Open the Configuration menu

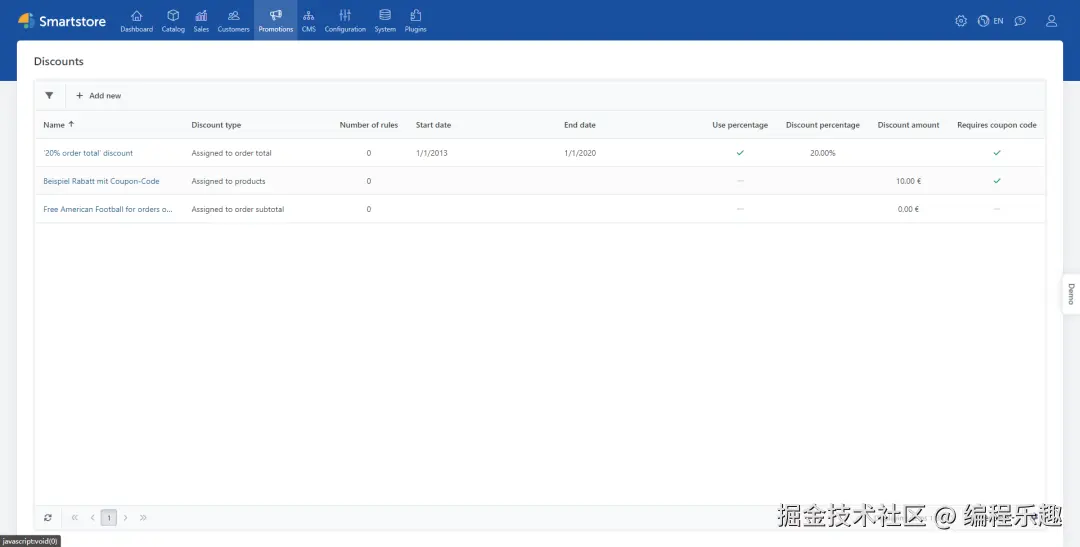click(x=345, y=21)
